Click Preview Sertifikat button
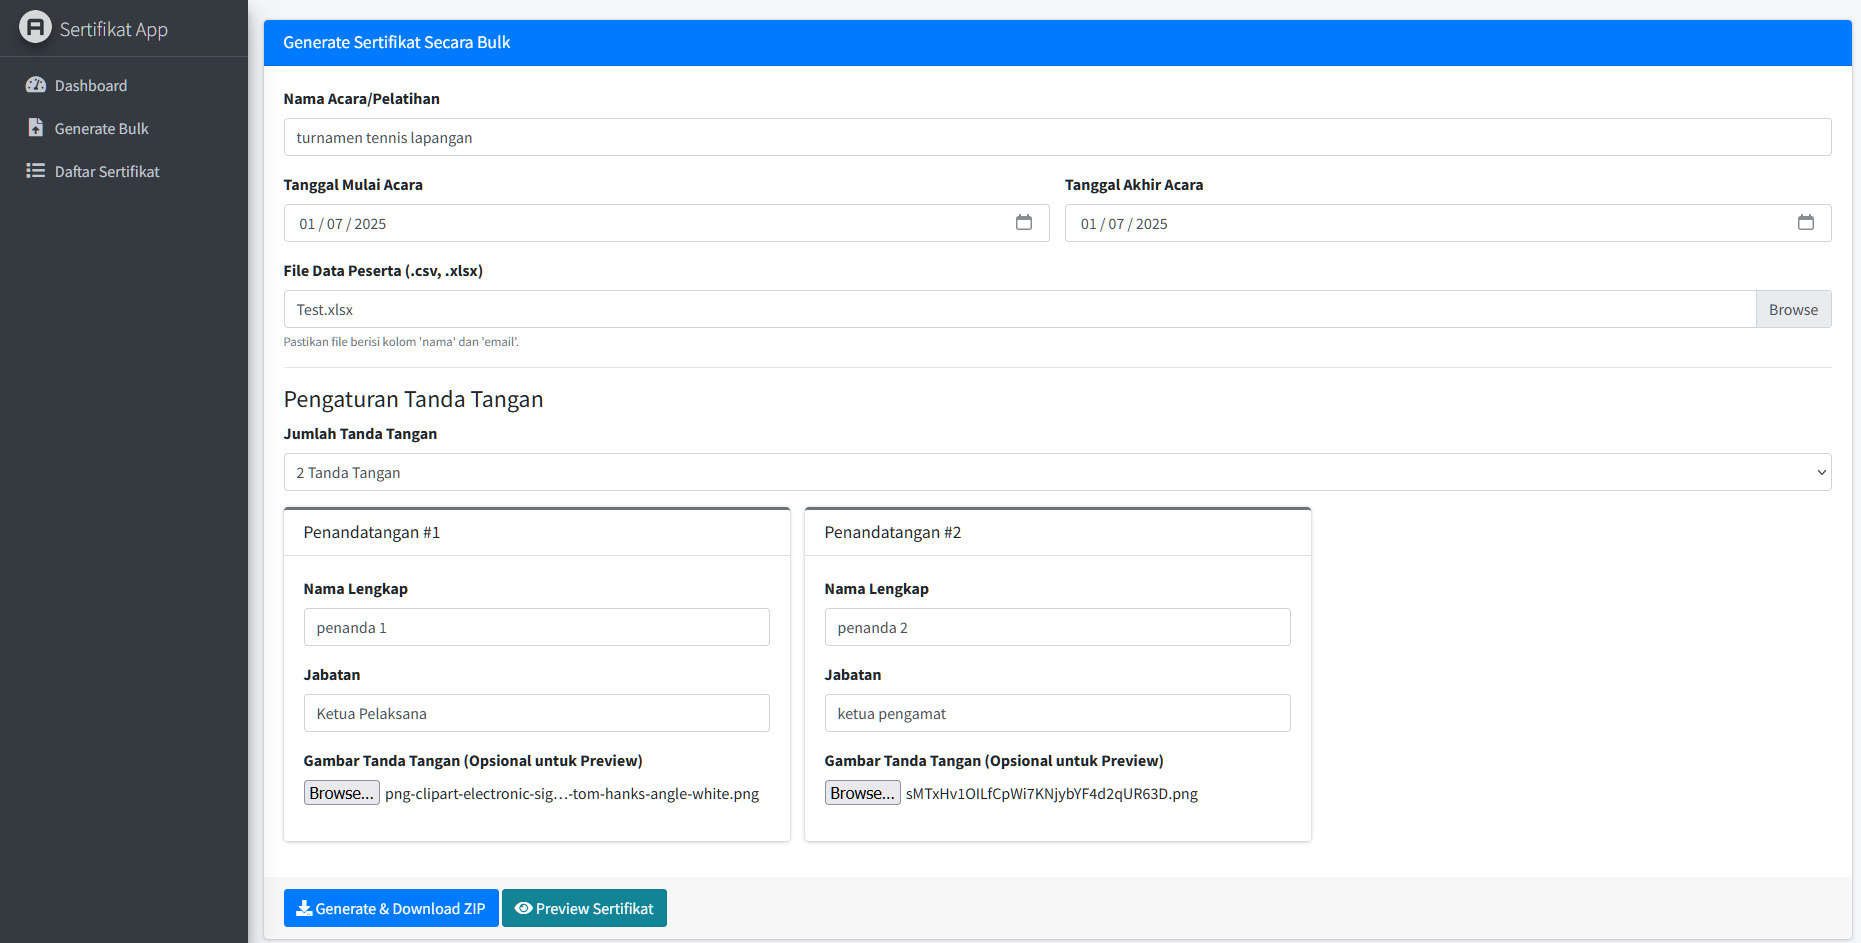The image size is (1861, 943). click(584, 908)
